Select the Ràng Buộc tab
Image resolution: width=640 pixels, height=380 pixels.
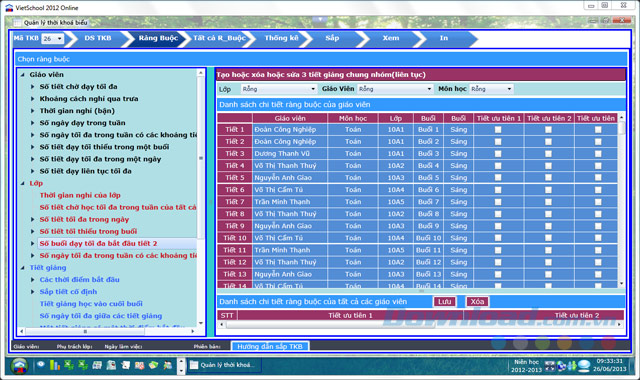point(158,38)
